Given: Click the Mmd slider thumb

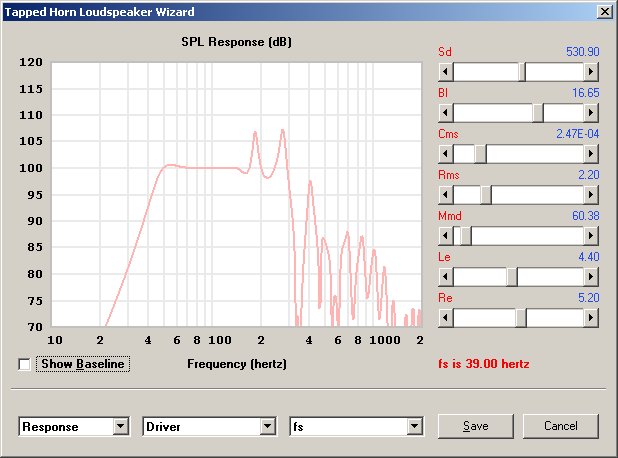Looking at the screenshot, I should tap(465, 236).
